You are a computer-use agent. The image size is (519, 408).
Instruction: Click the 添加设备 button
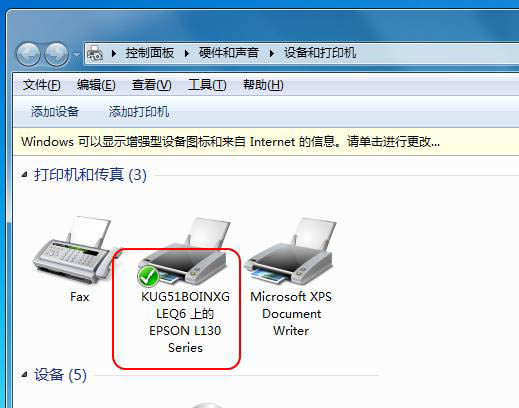point(55,112)
